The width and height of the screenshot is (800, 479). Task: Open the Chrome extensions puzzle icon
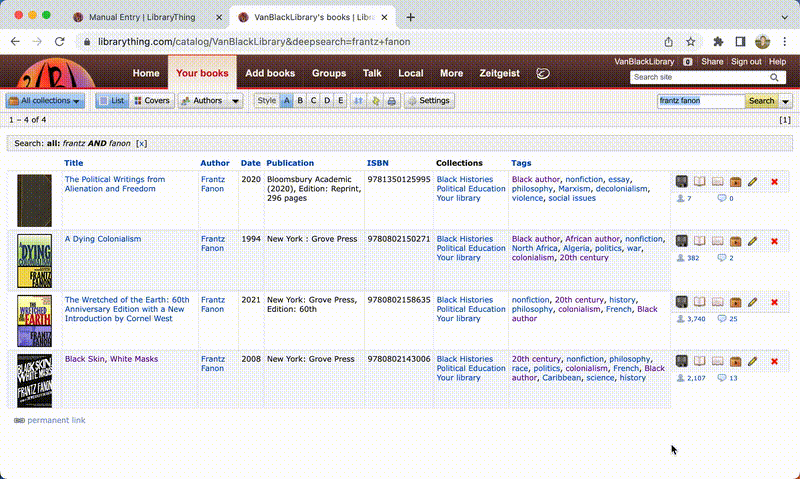(x=718, y=42)
